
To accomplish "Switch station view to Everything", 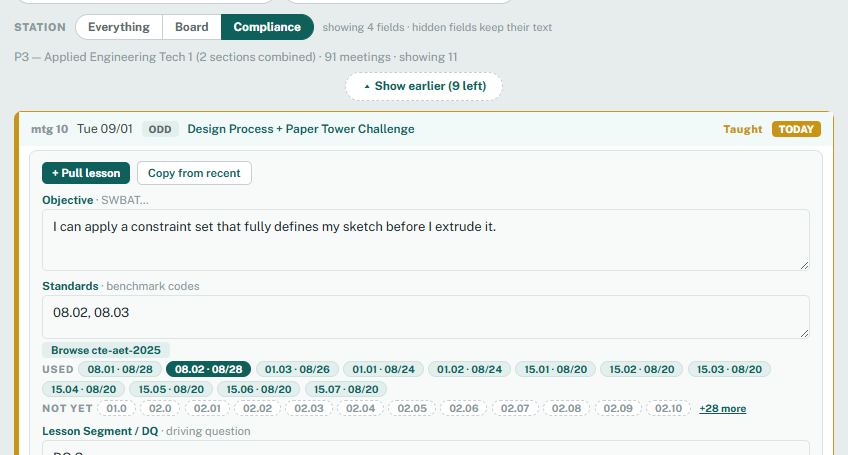I will click(119, 27).
